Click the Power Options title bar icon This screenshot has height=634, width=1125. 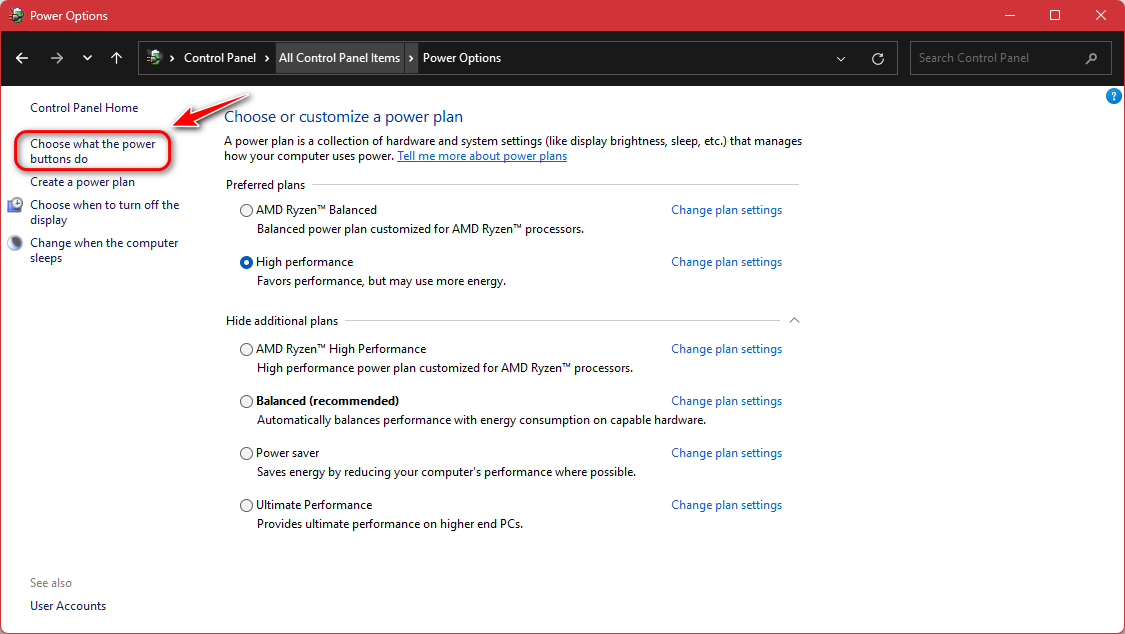point(16,16)
